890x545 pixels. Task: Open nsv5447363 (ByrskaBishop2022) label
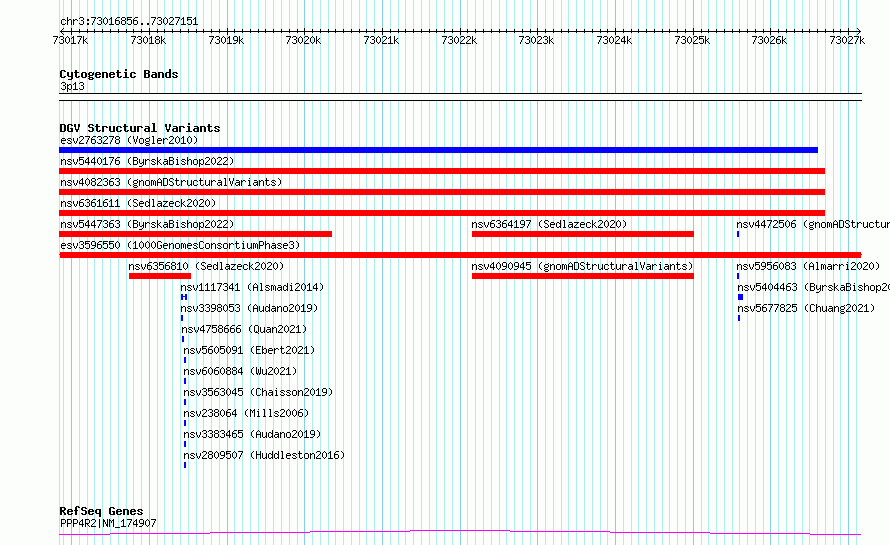(x=147, y=224)
